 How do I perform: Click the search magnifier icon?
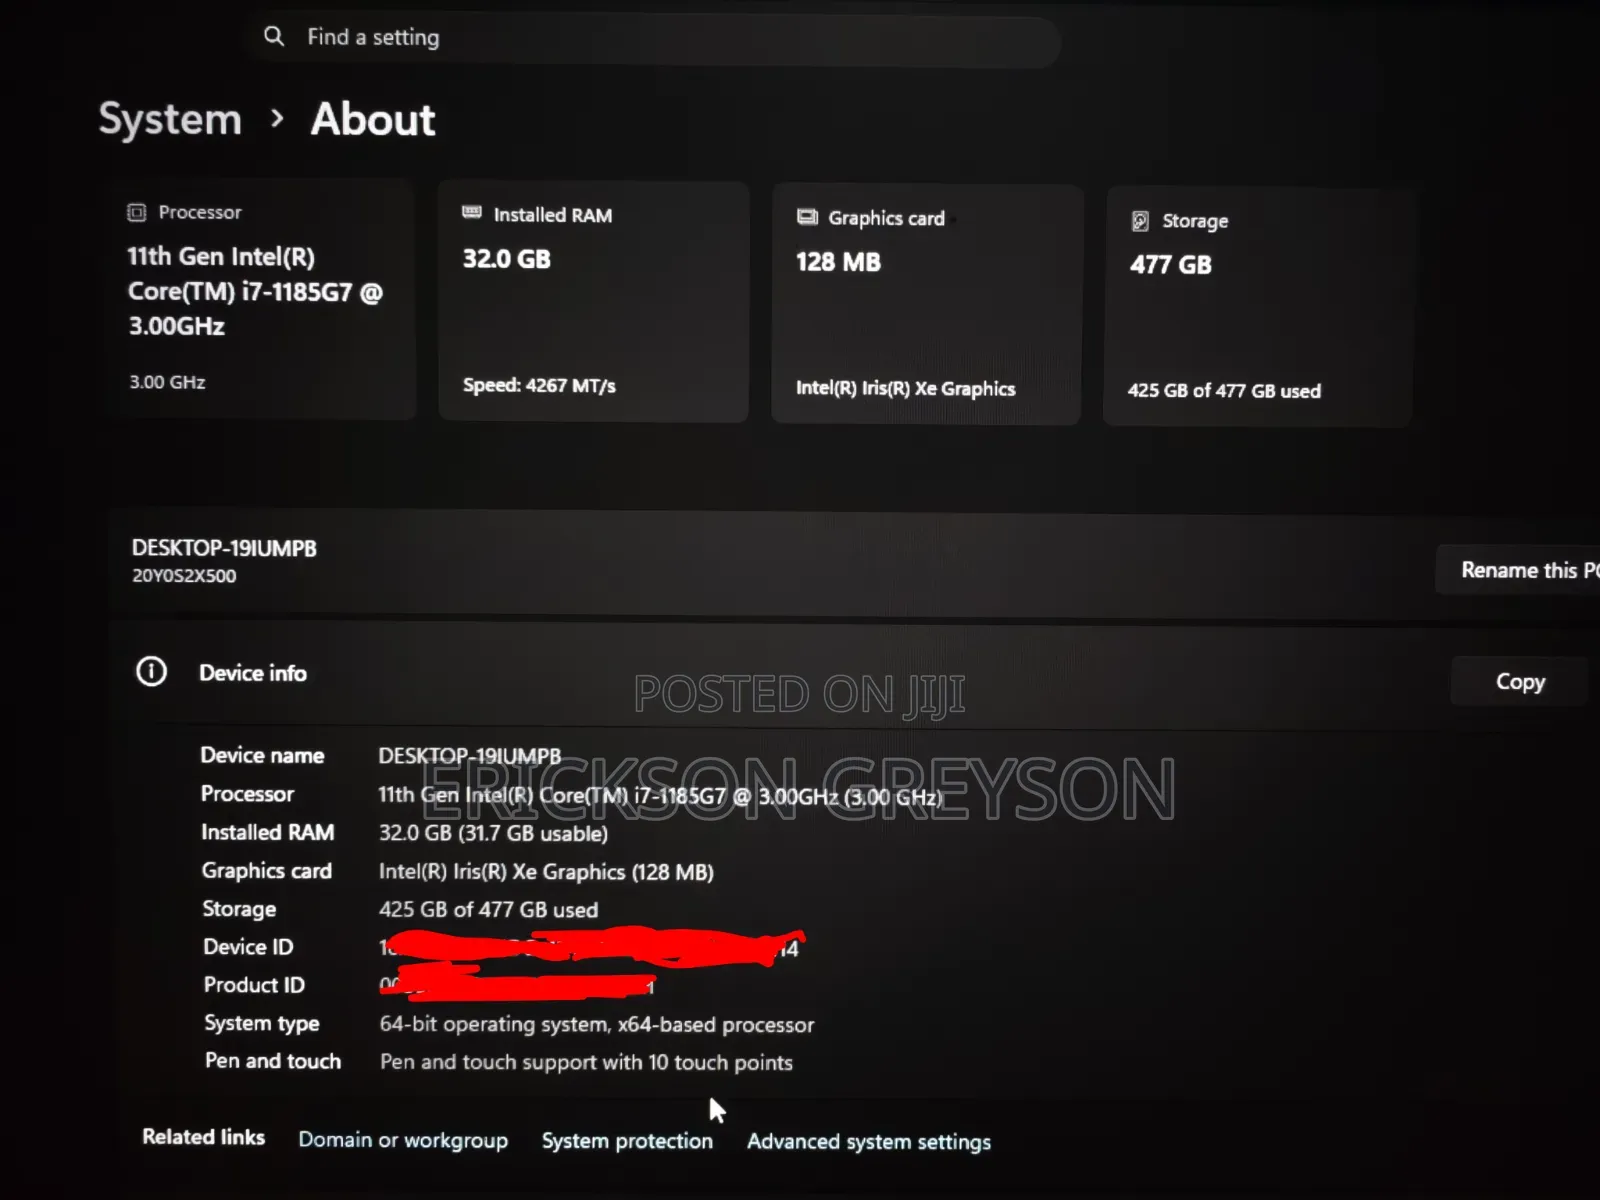click(273, 36)
